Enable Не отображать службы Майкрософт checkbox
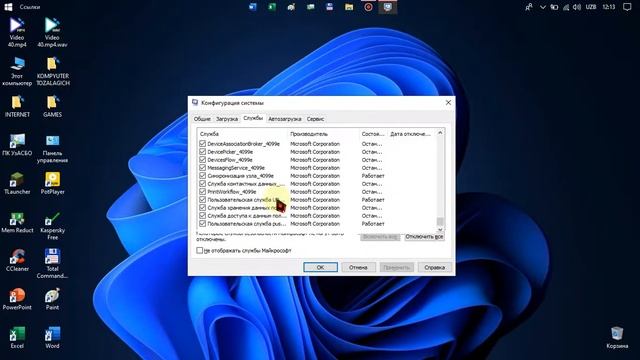640x360 pixels. pyautogui.click(x=200, y=250)
